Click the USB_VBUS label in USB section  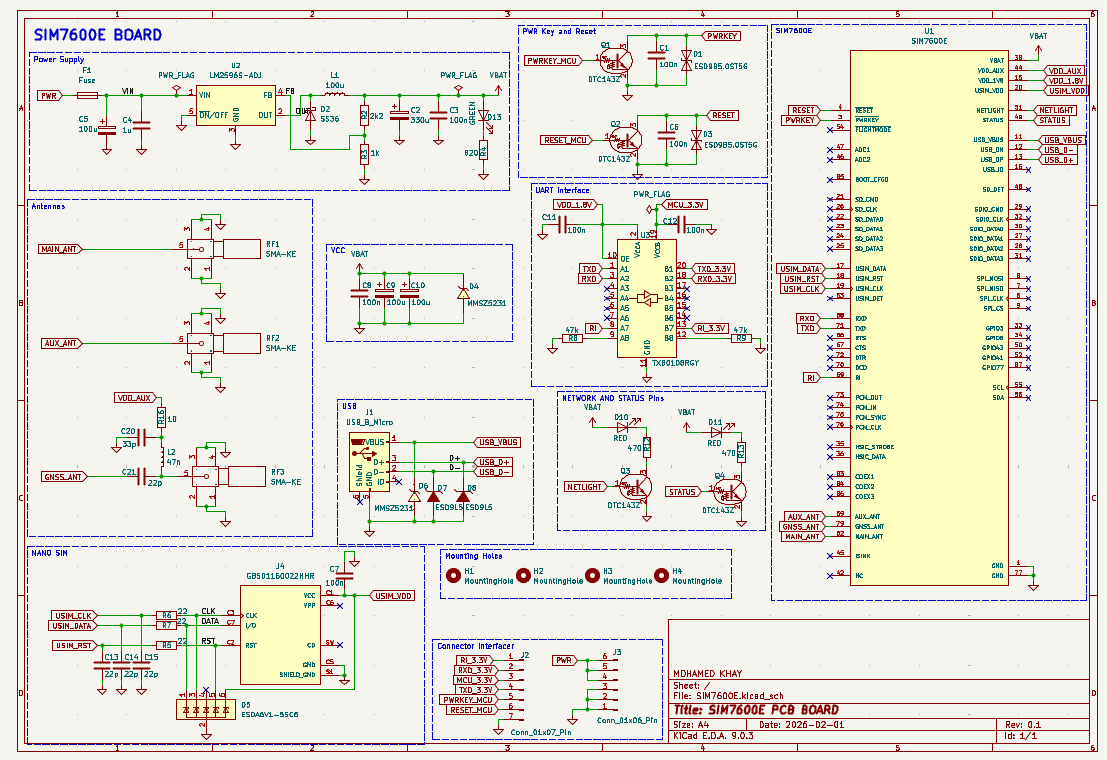[x=498, y=442]
